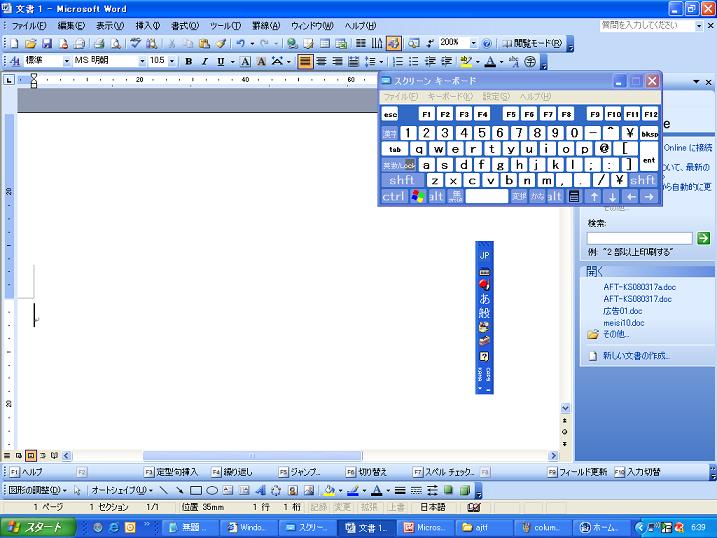717x538 pixels.
Task: Open the Word Help question mark icon
Action: point(487,43)
